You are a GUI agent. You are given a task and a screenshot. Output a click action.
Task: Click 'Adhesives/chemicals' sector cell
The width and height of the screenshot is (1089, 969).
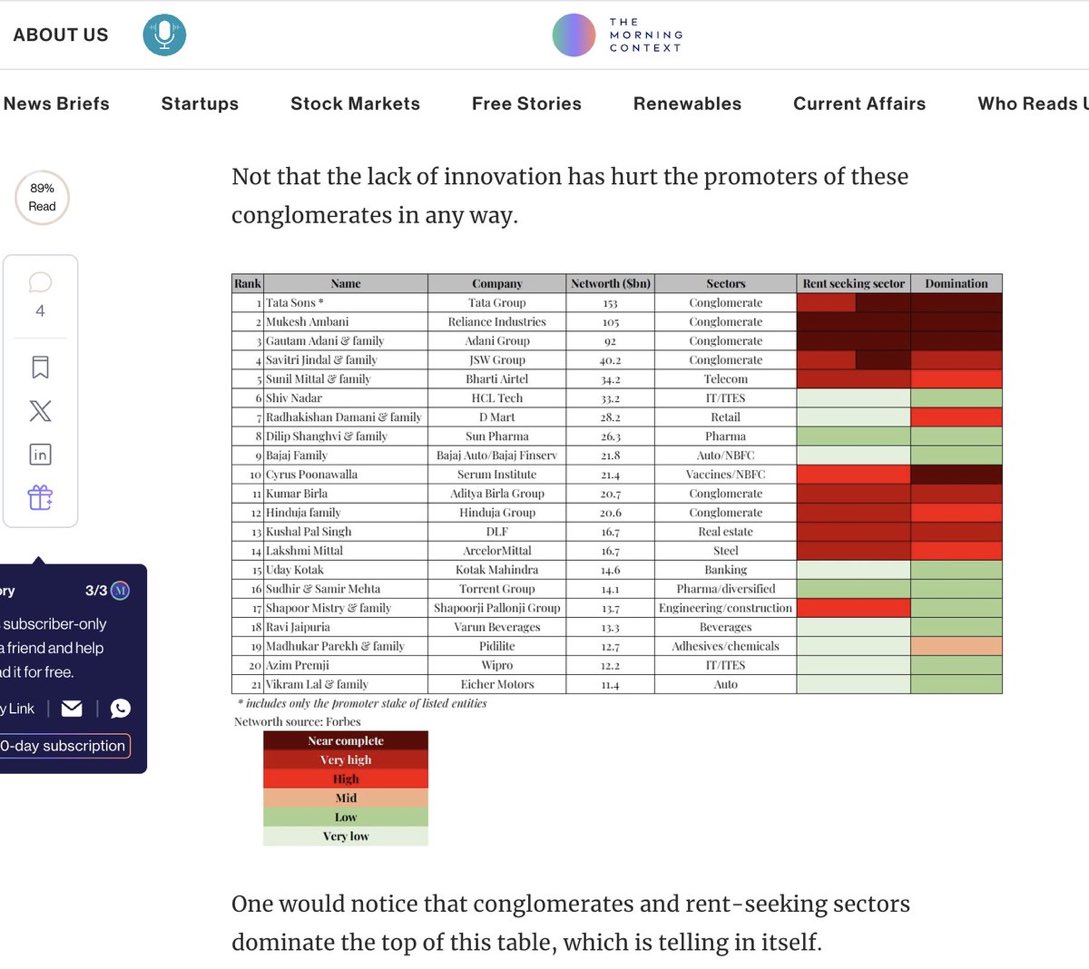point(725,646)
